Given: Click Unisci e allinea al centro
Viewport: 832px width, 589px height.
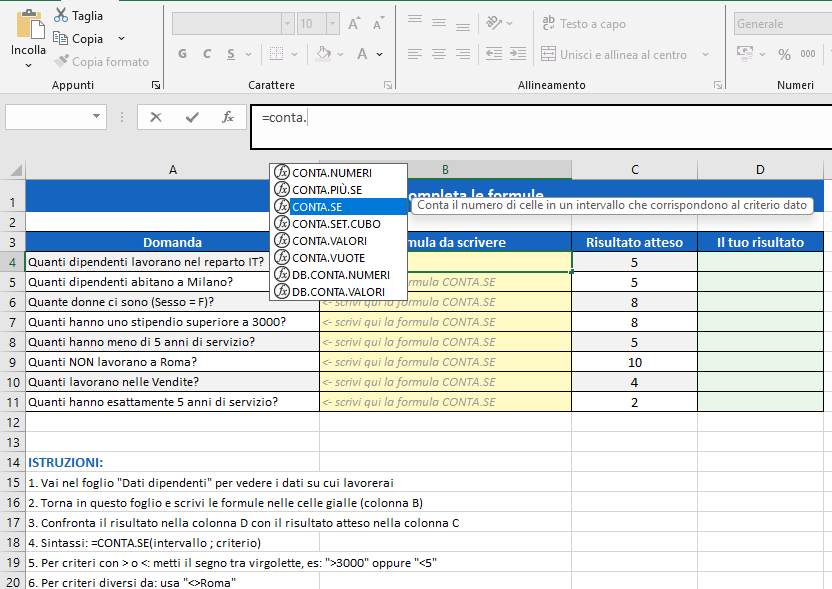Looking at the screenshot, I should pos(614,54).
